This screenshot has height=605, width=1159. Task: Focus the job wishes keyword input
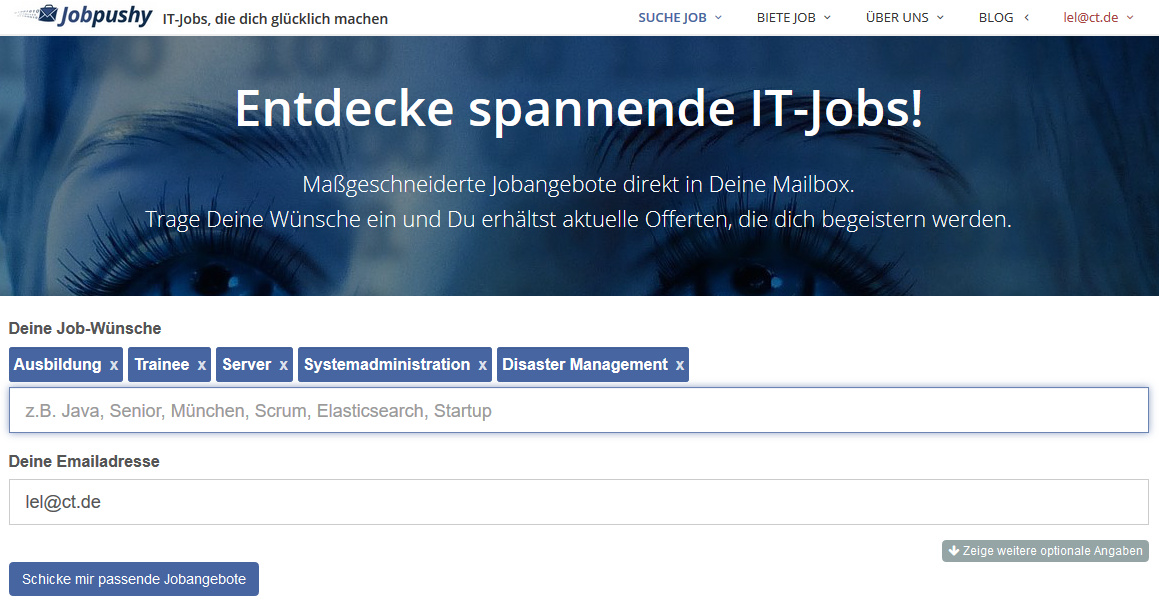click(579, 410)
